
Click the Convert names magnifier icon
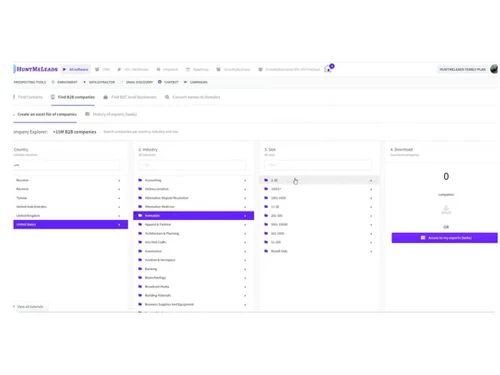coord(167,97)
